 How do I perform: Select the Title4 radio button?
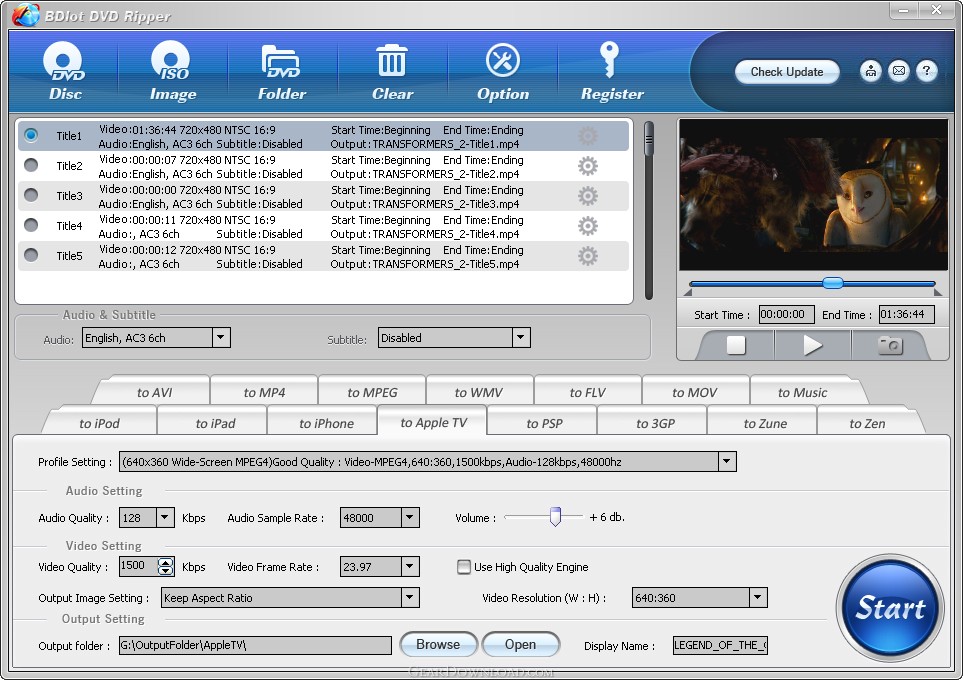31,225
